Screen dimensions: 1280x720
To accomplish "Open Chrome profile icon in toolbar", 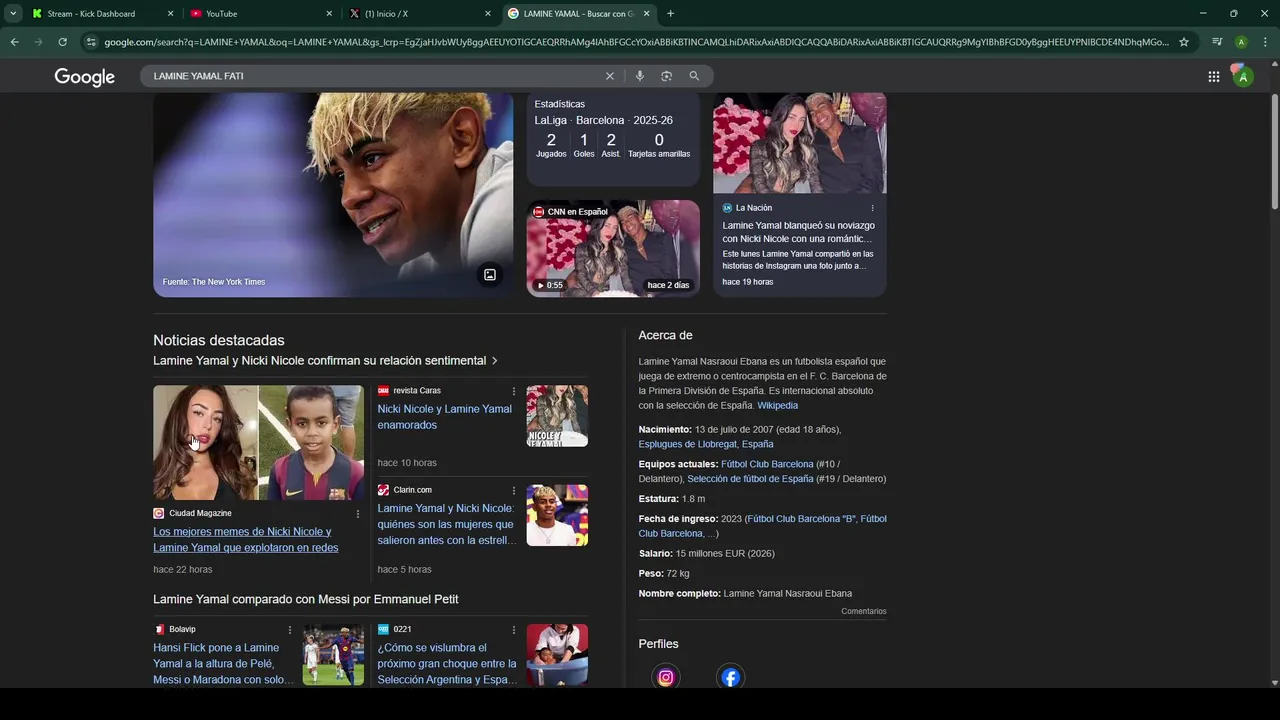I will click(1241, 42).
